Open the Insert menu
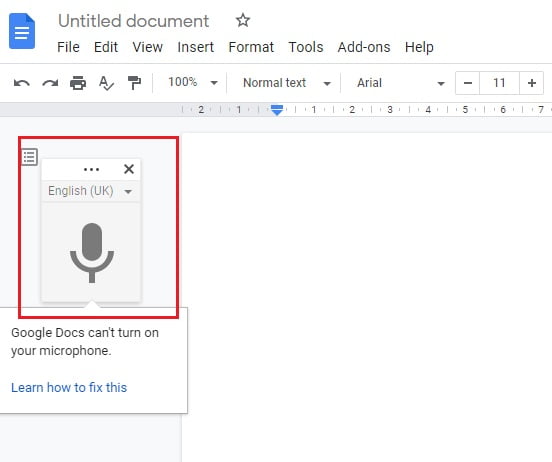Screen dimensions: 552x462 pos(195,47)
